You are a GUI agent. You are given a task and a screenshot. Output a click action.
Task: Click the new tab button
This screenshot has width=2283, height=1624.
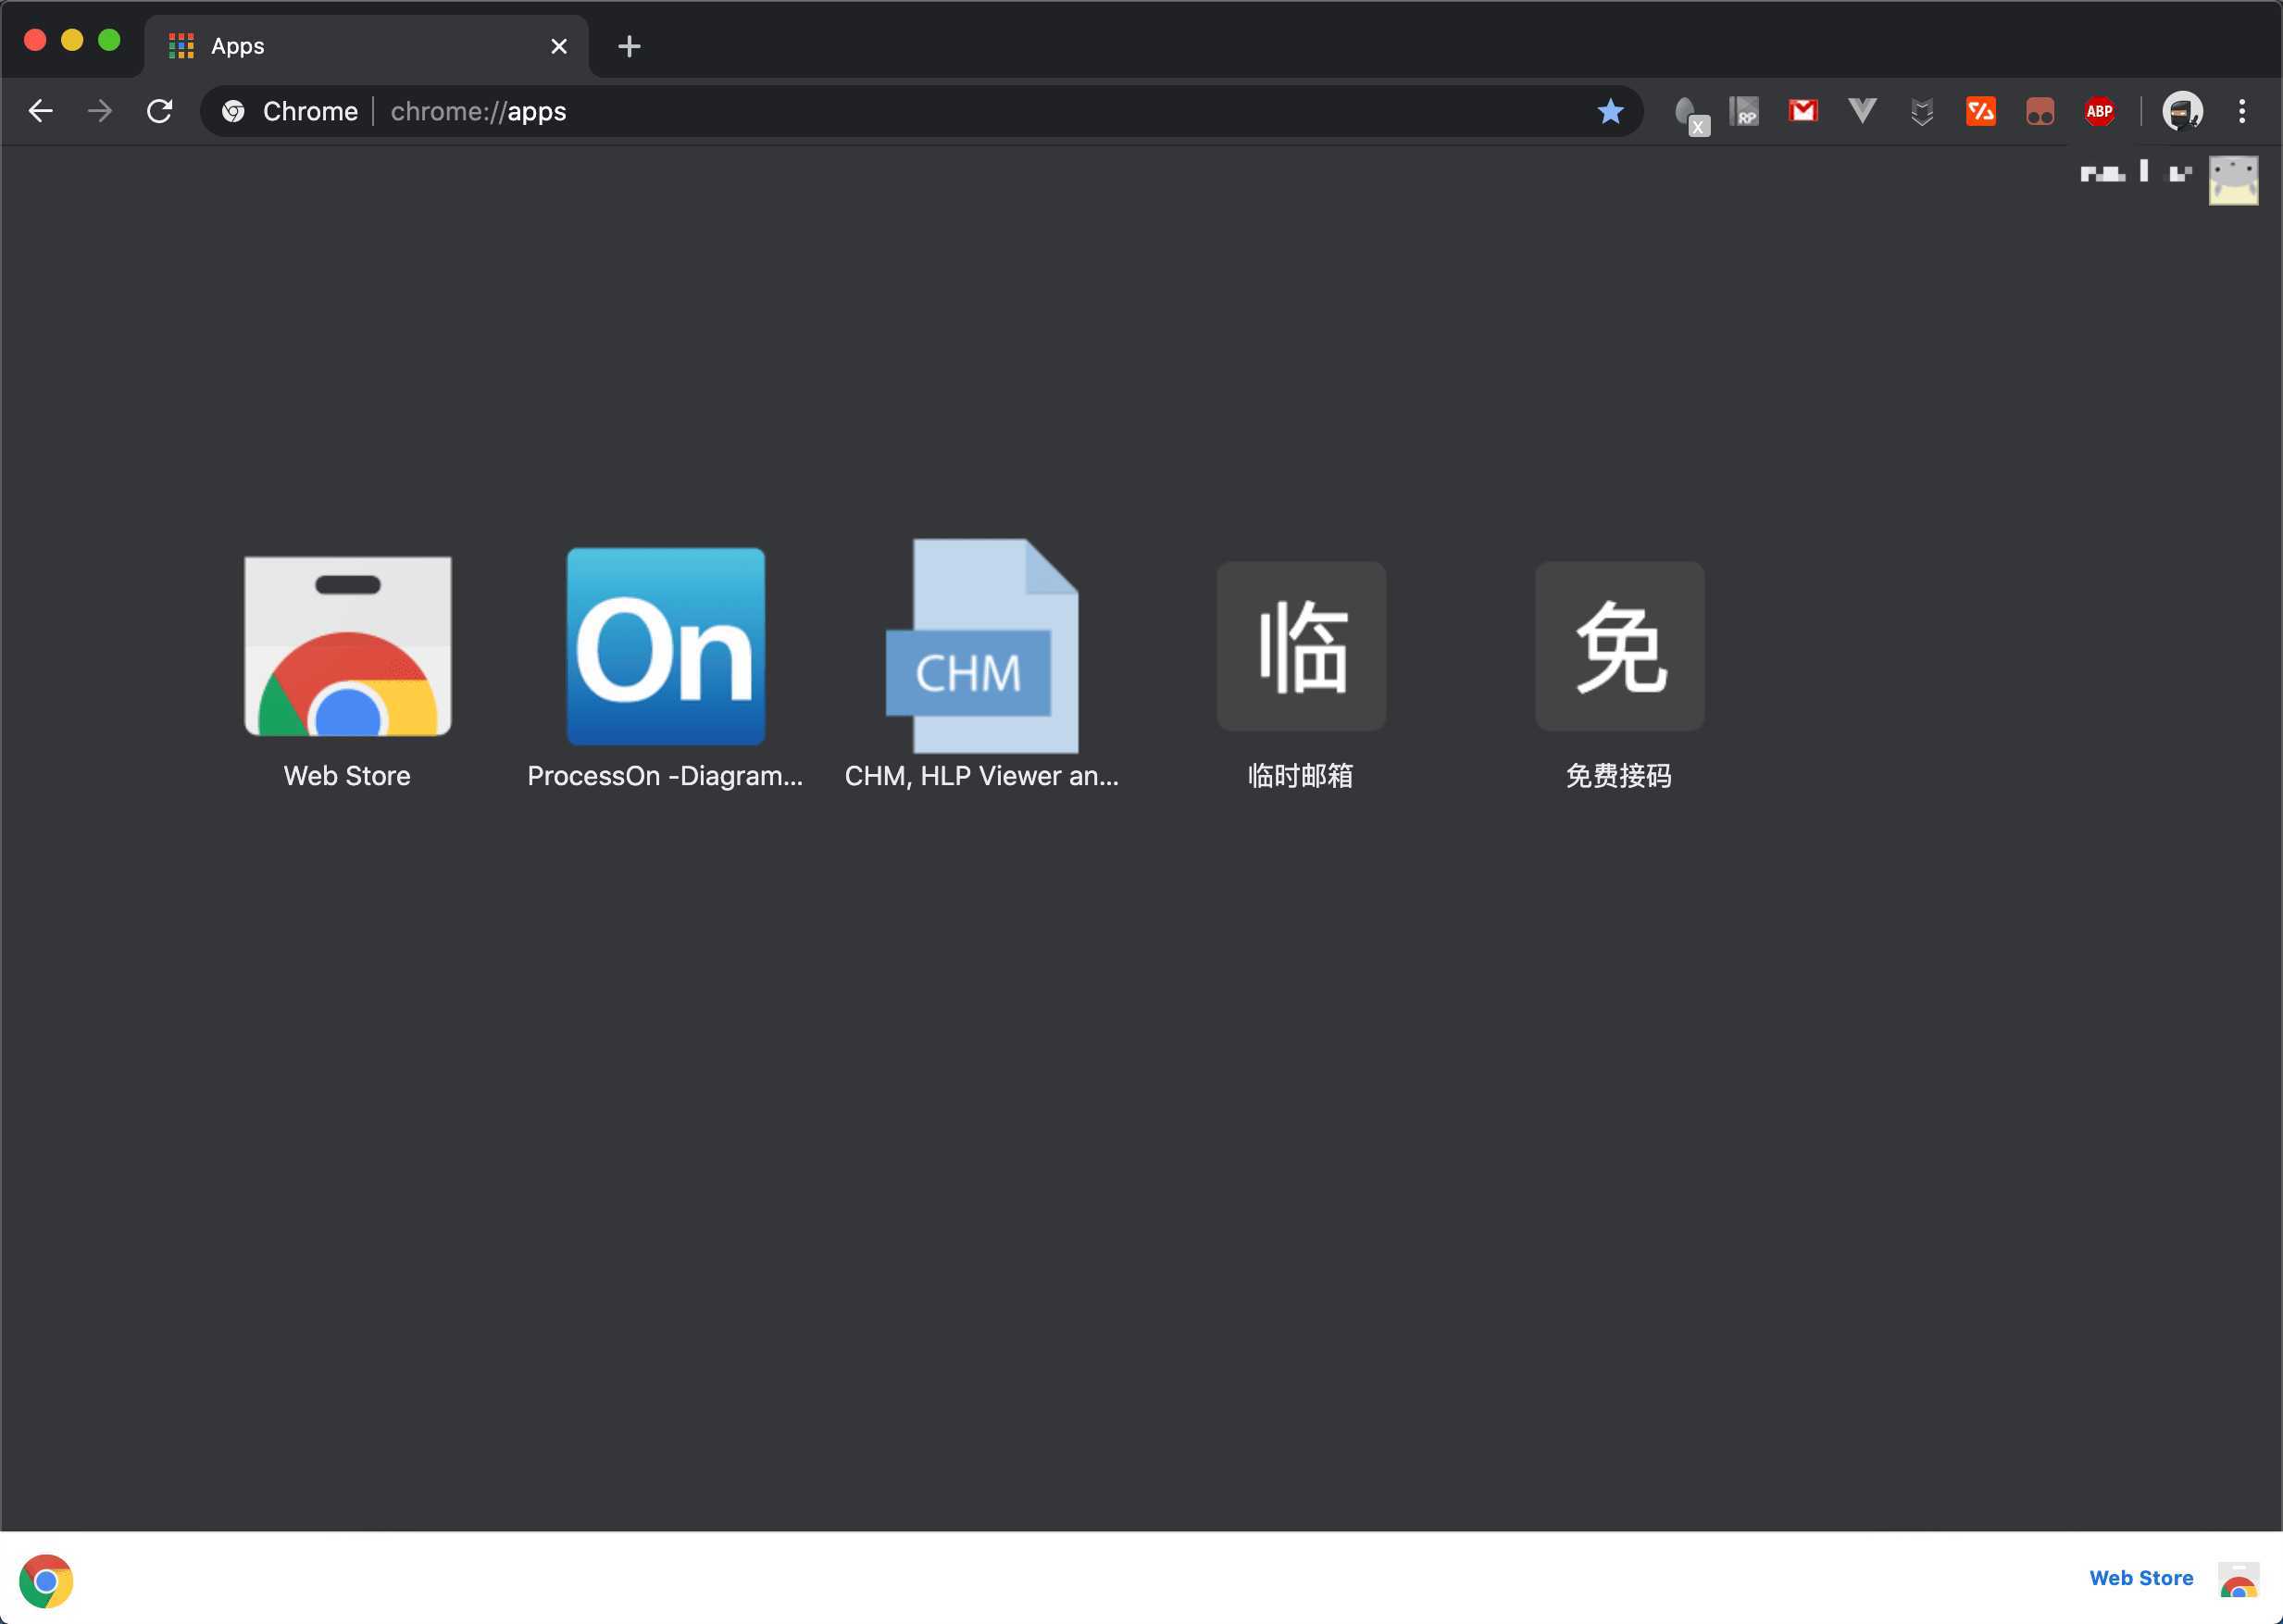tap(628, 44)
